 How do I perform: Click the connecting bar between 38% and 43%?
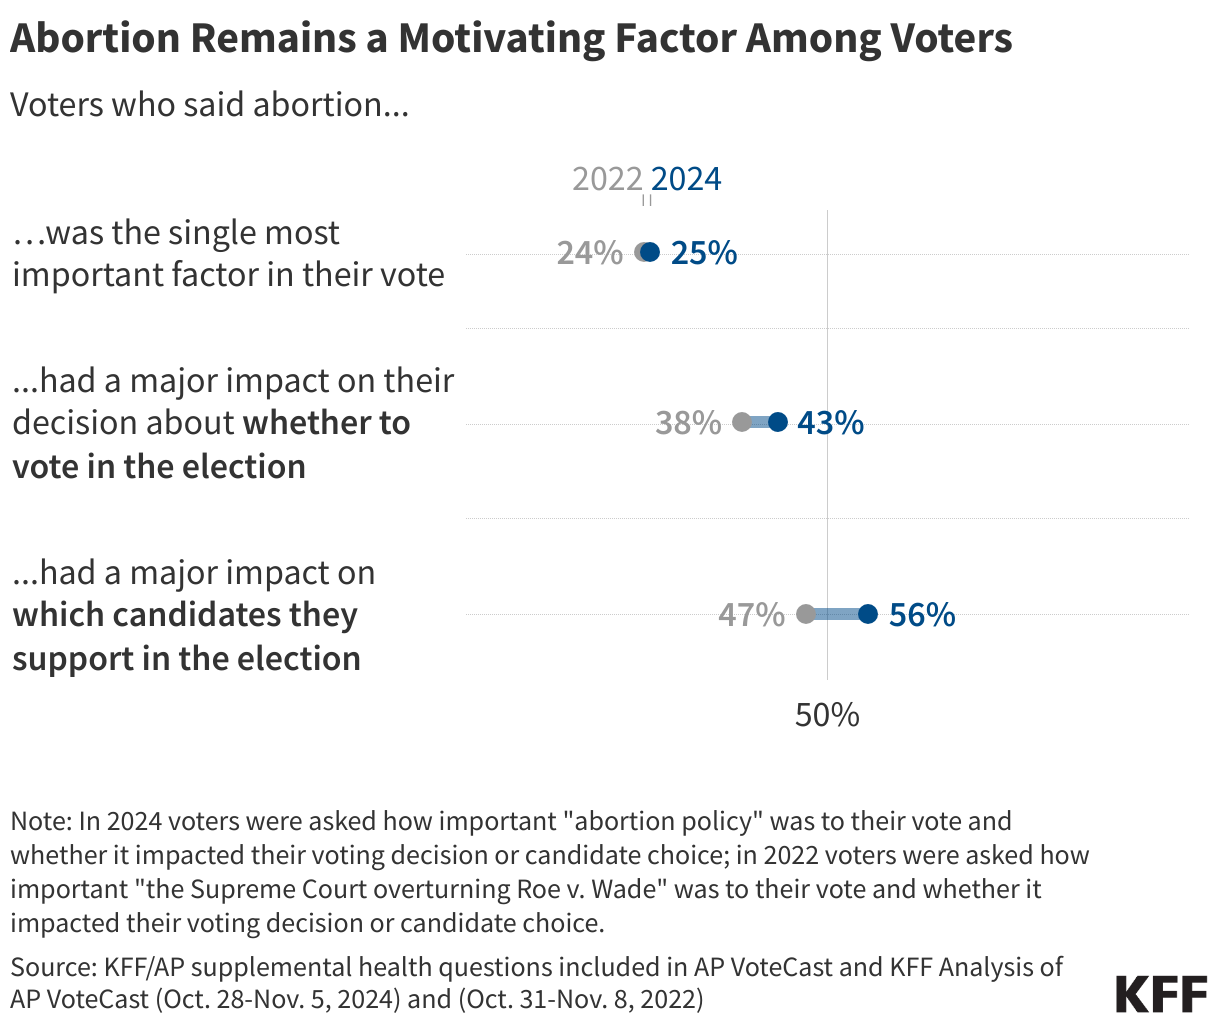pos(760,422)
